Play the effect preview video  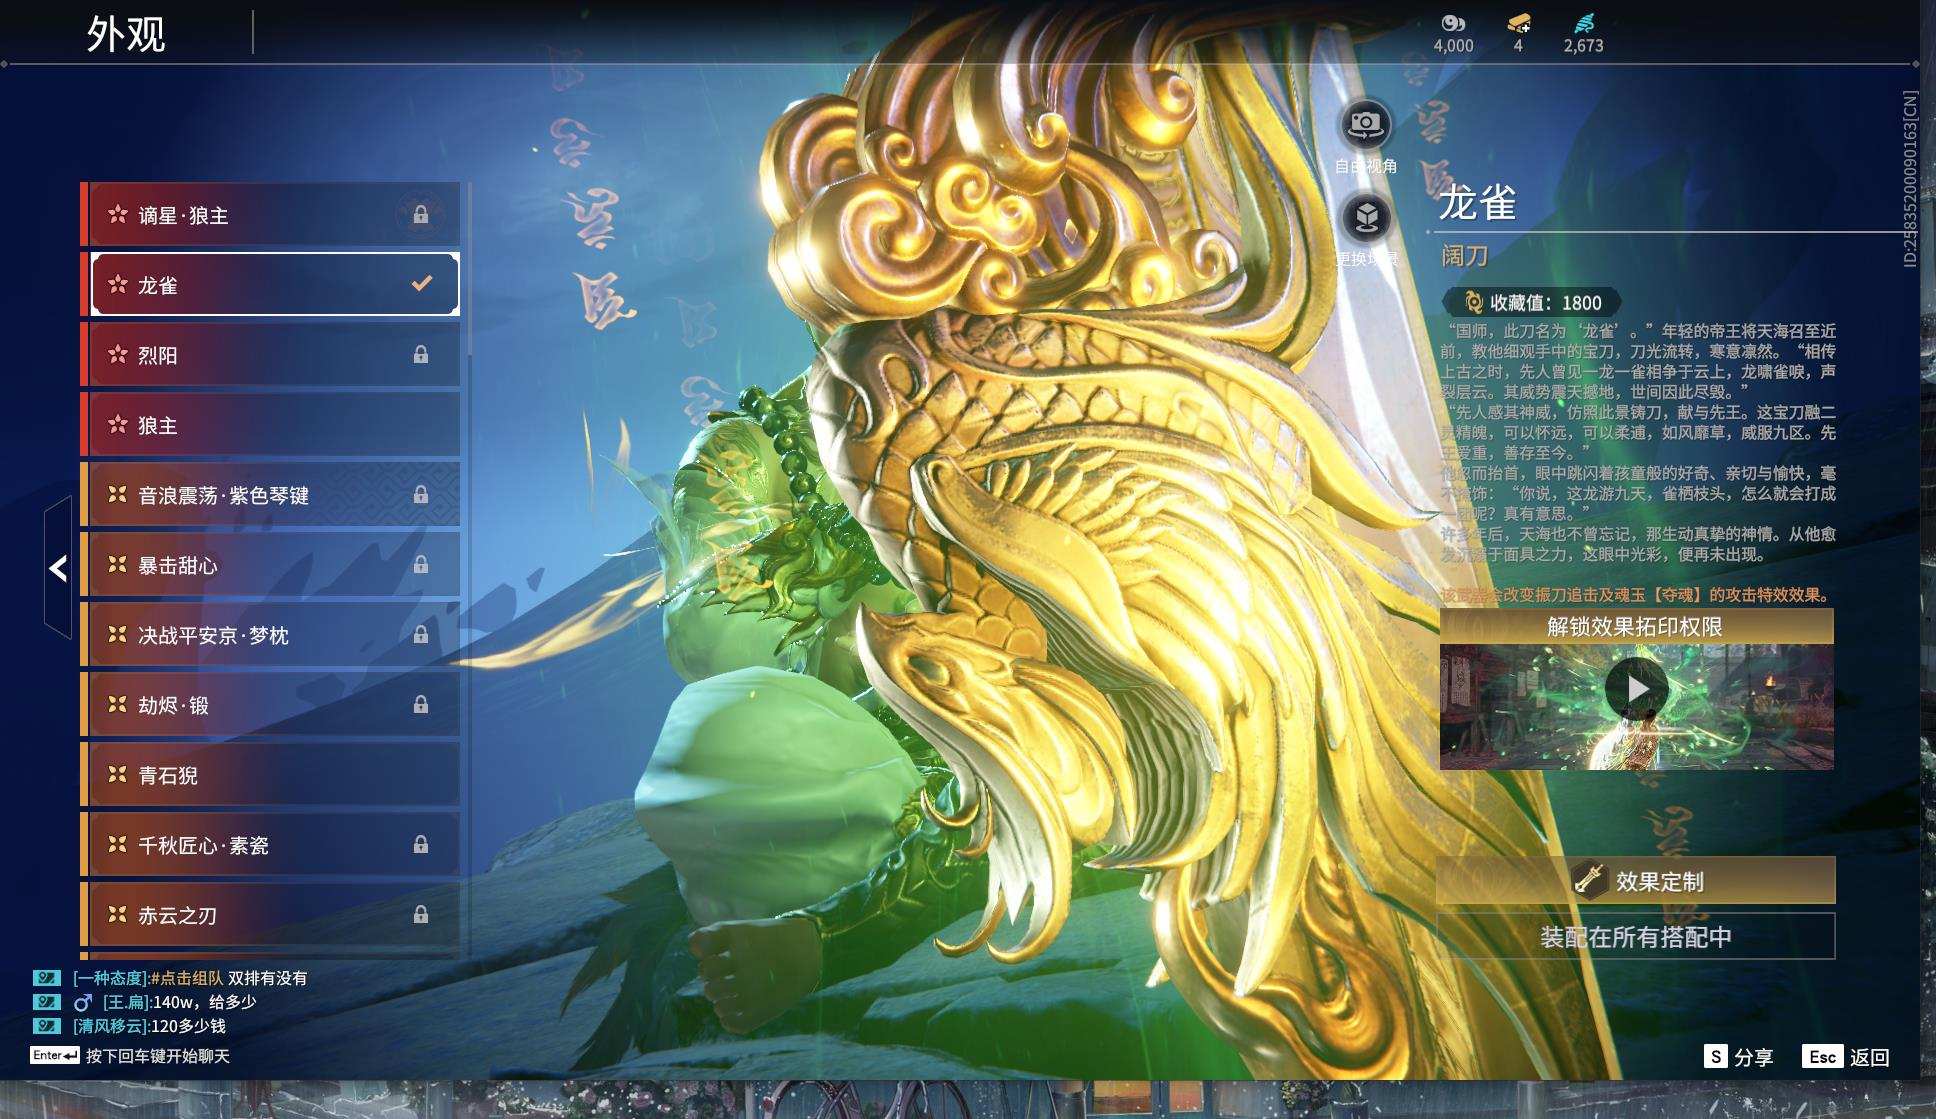pyautogui.click(x=1636, y=689)
